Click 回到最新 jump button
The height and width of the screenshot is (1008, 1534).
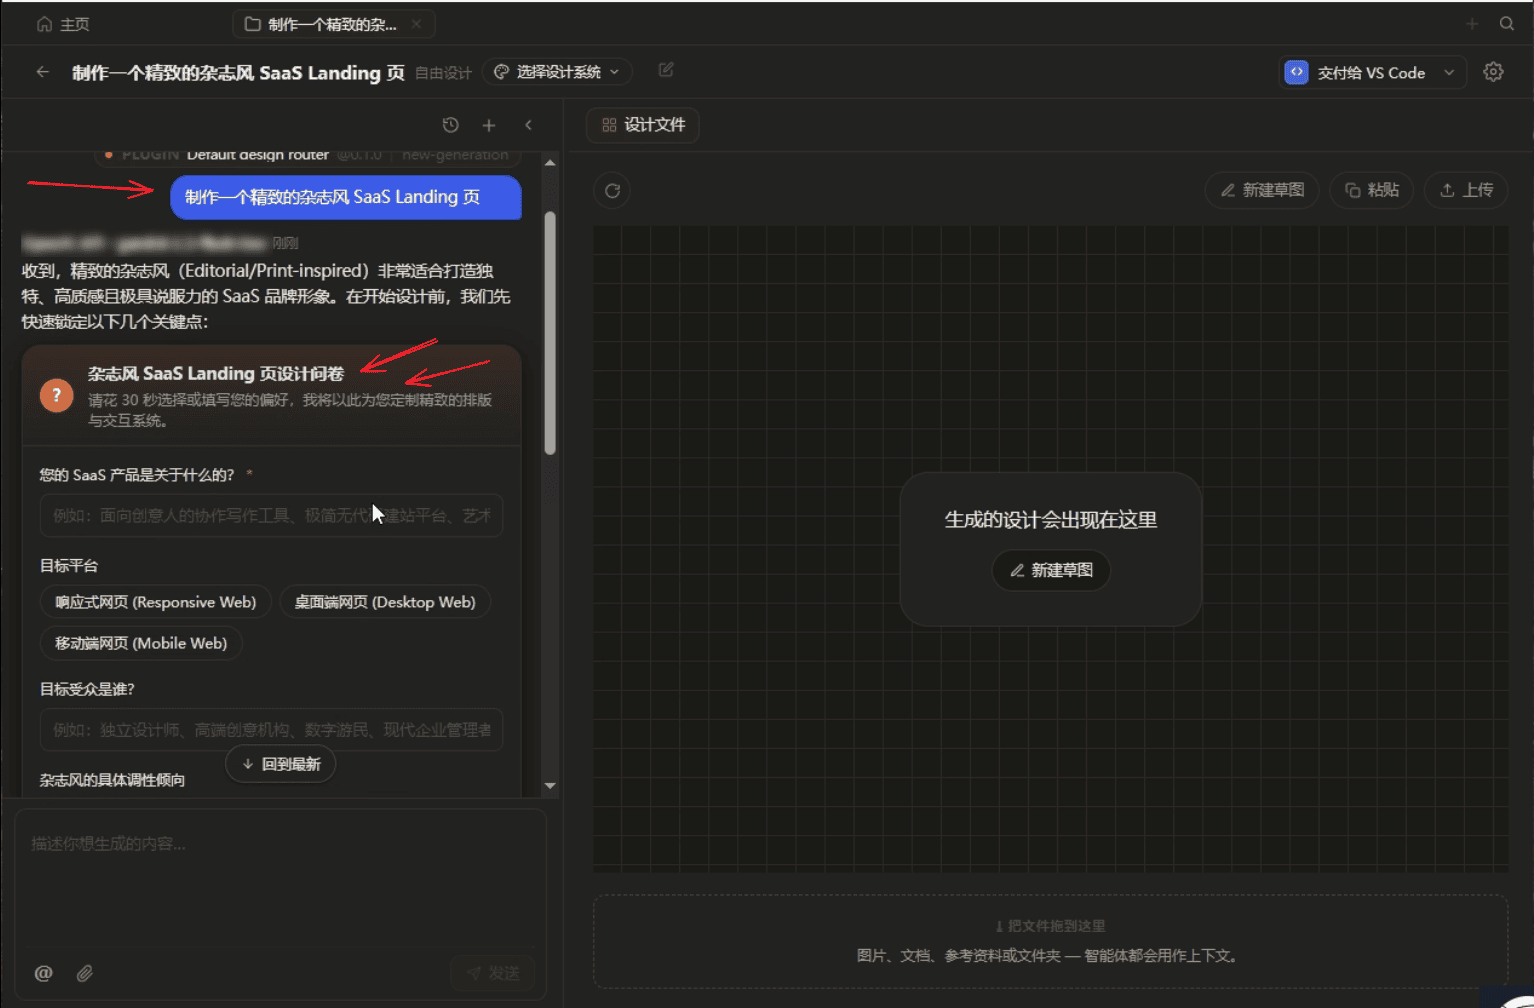281,764
